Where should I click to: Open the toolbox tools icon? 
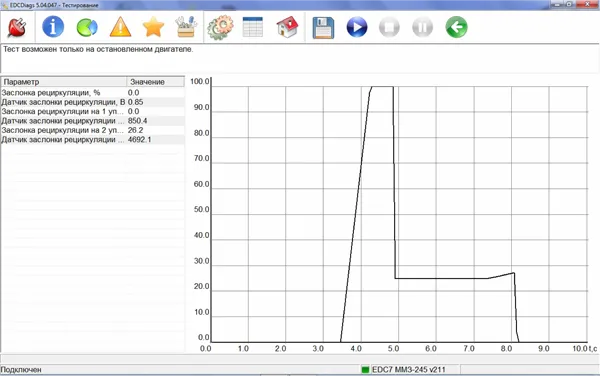(186, 27)
